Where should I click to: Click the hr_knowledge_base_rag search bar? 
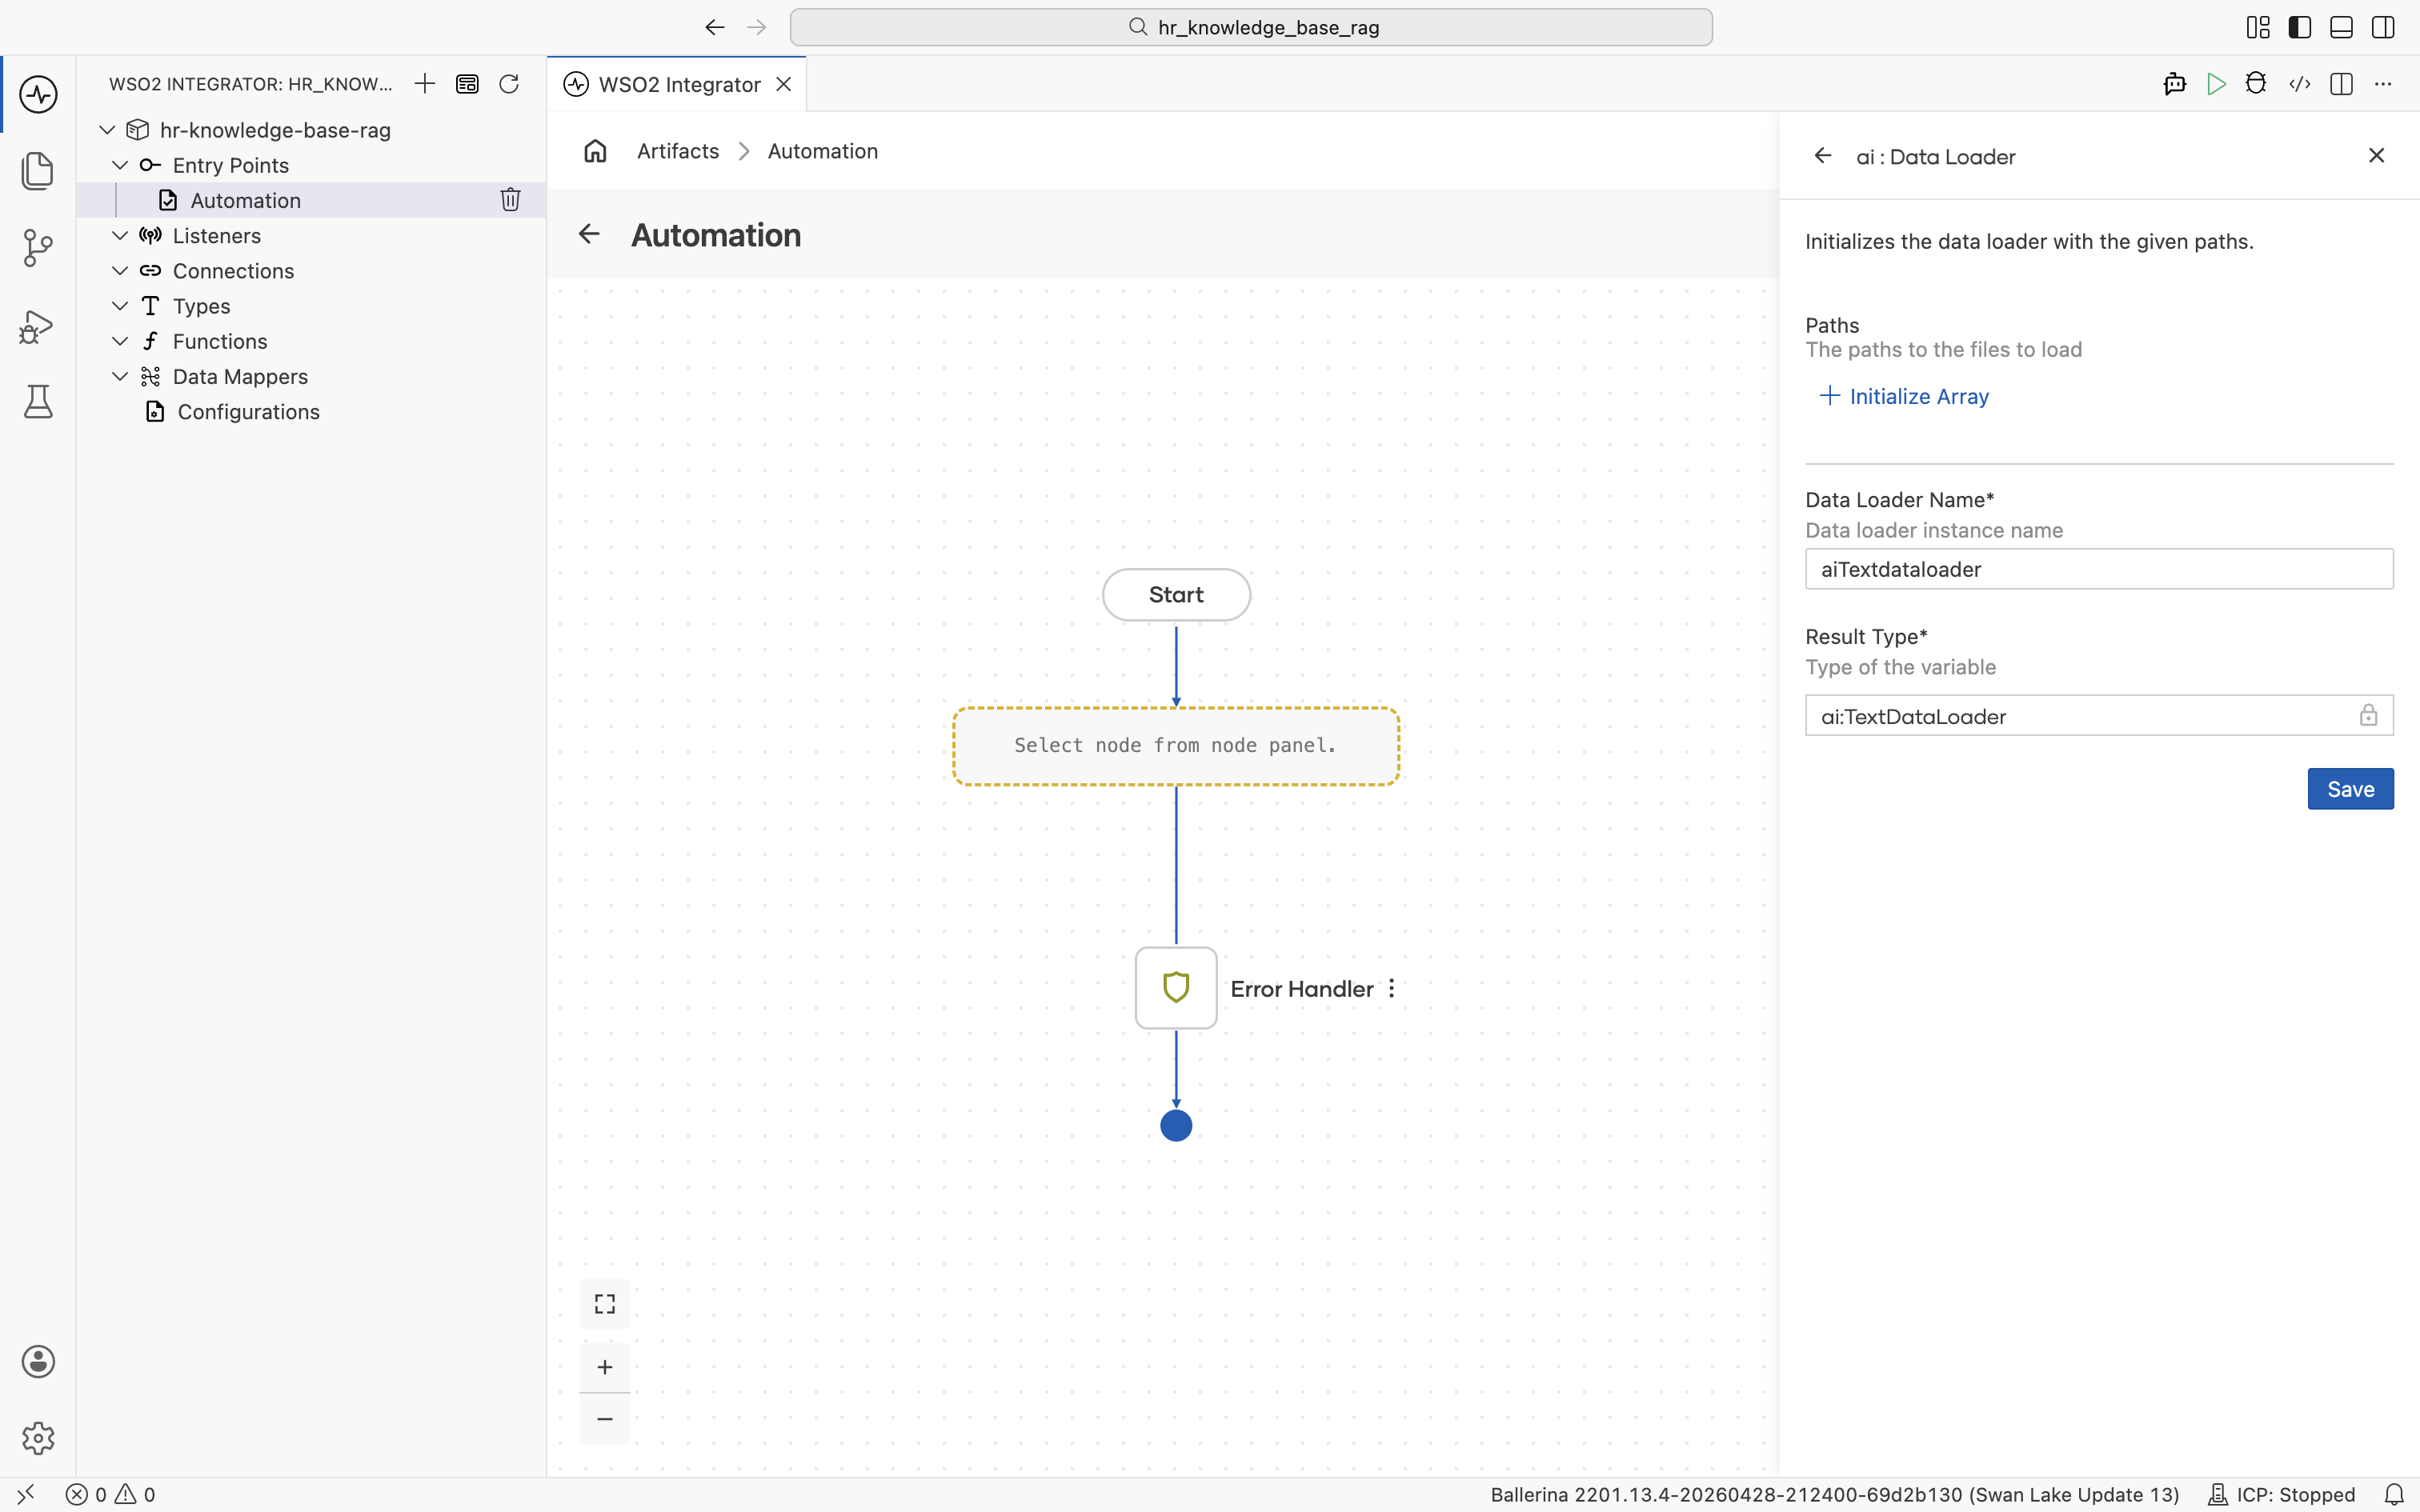click(x=1251, y=27)
